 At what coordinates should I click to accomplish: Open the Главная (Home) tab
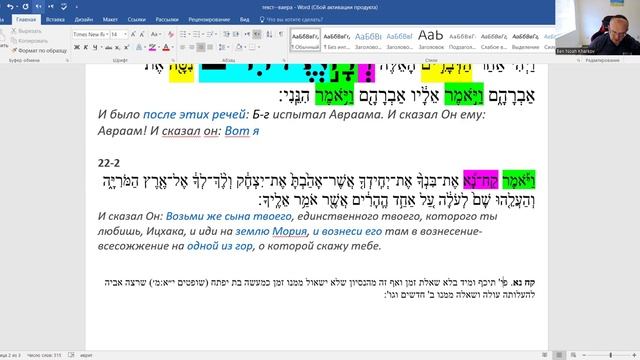tap(26, 19)
